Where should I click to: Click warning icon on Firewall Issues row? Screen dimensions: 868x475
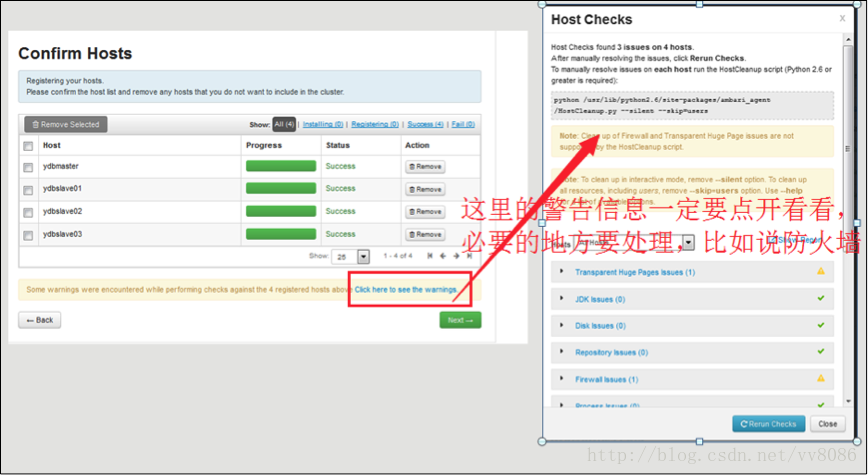[x=820, y=378]
